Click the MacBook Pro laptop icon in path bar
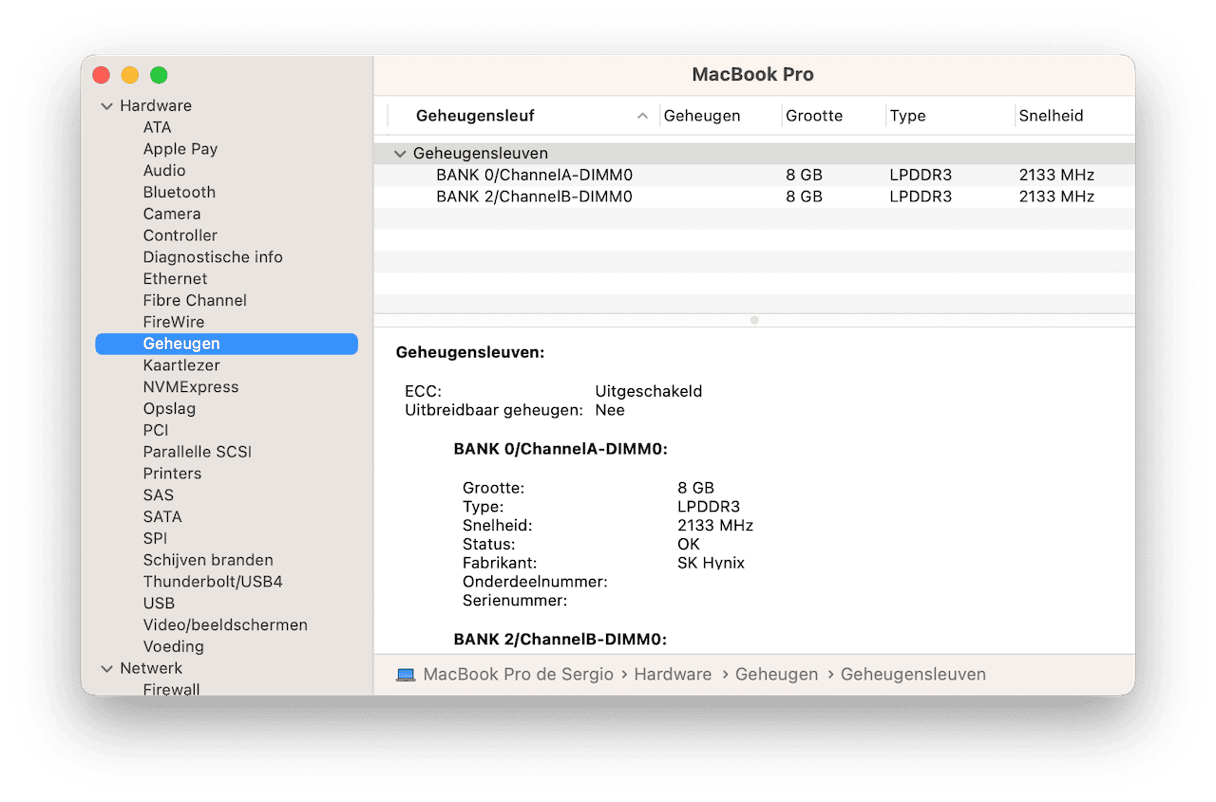This screenshot has height=802, width=1216. [405, 675]
